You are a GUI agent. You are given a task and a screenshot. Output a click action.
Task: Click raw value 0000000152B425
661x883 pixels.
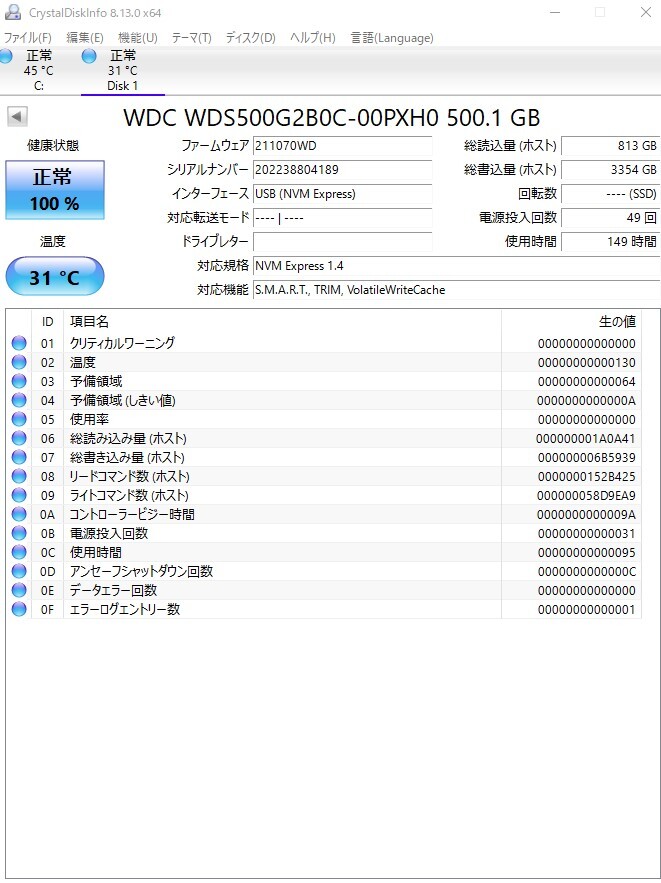pos(586,477)
